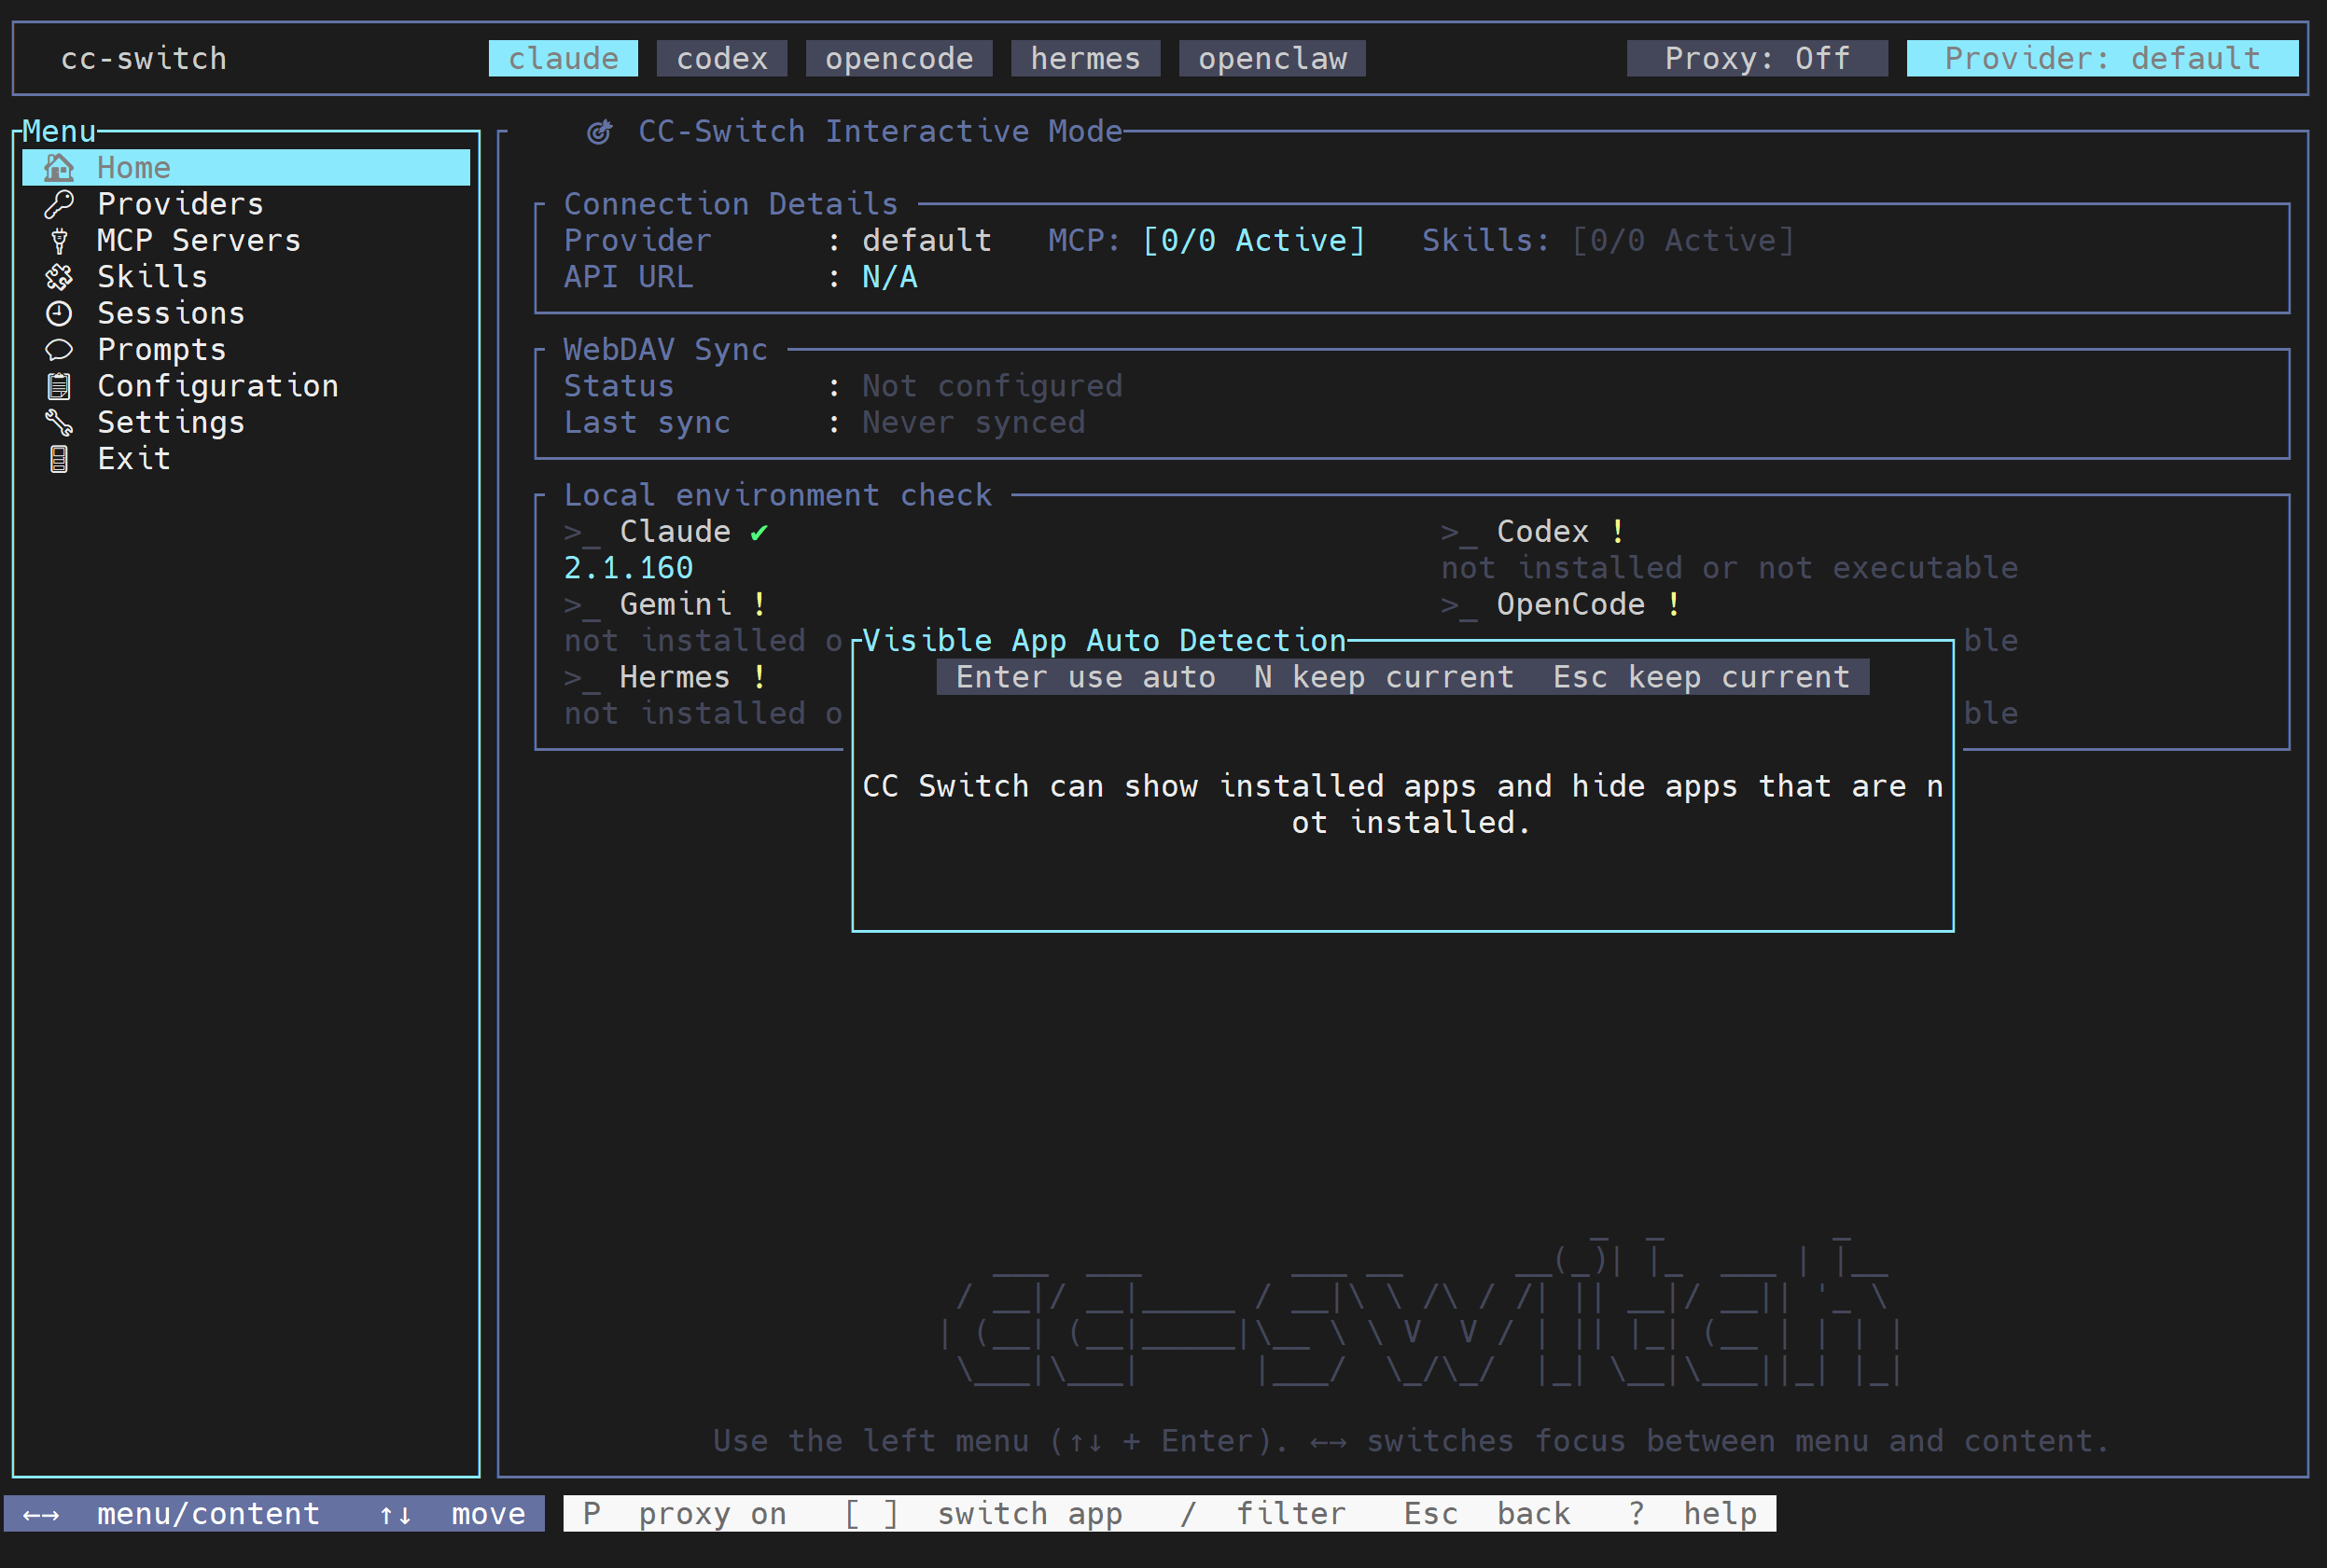Viewport: 2327px width, 1568px height.
Task: Click the 'Not configured' WebDAV status
Action: point(992,386)
